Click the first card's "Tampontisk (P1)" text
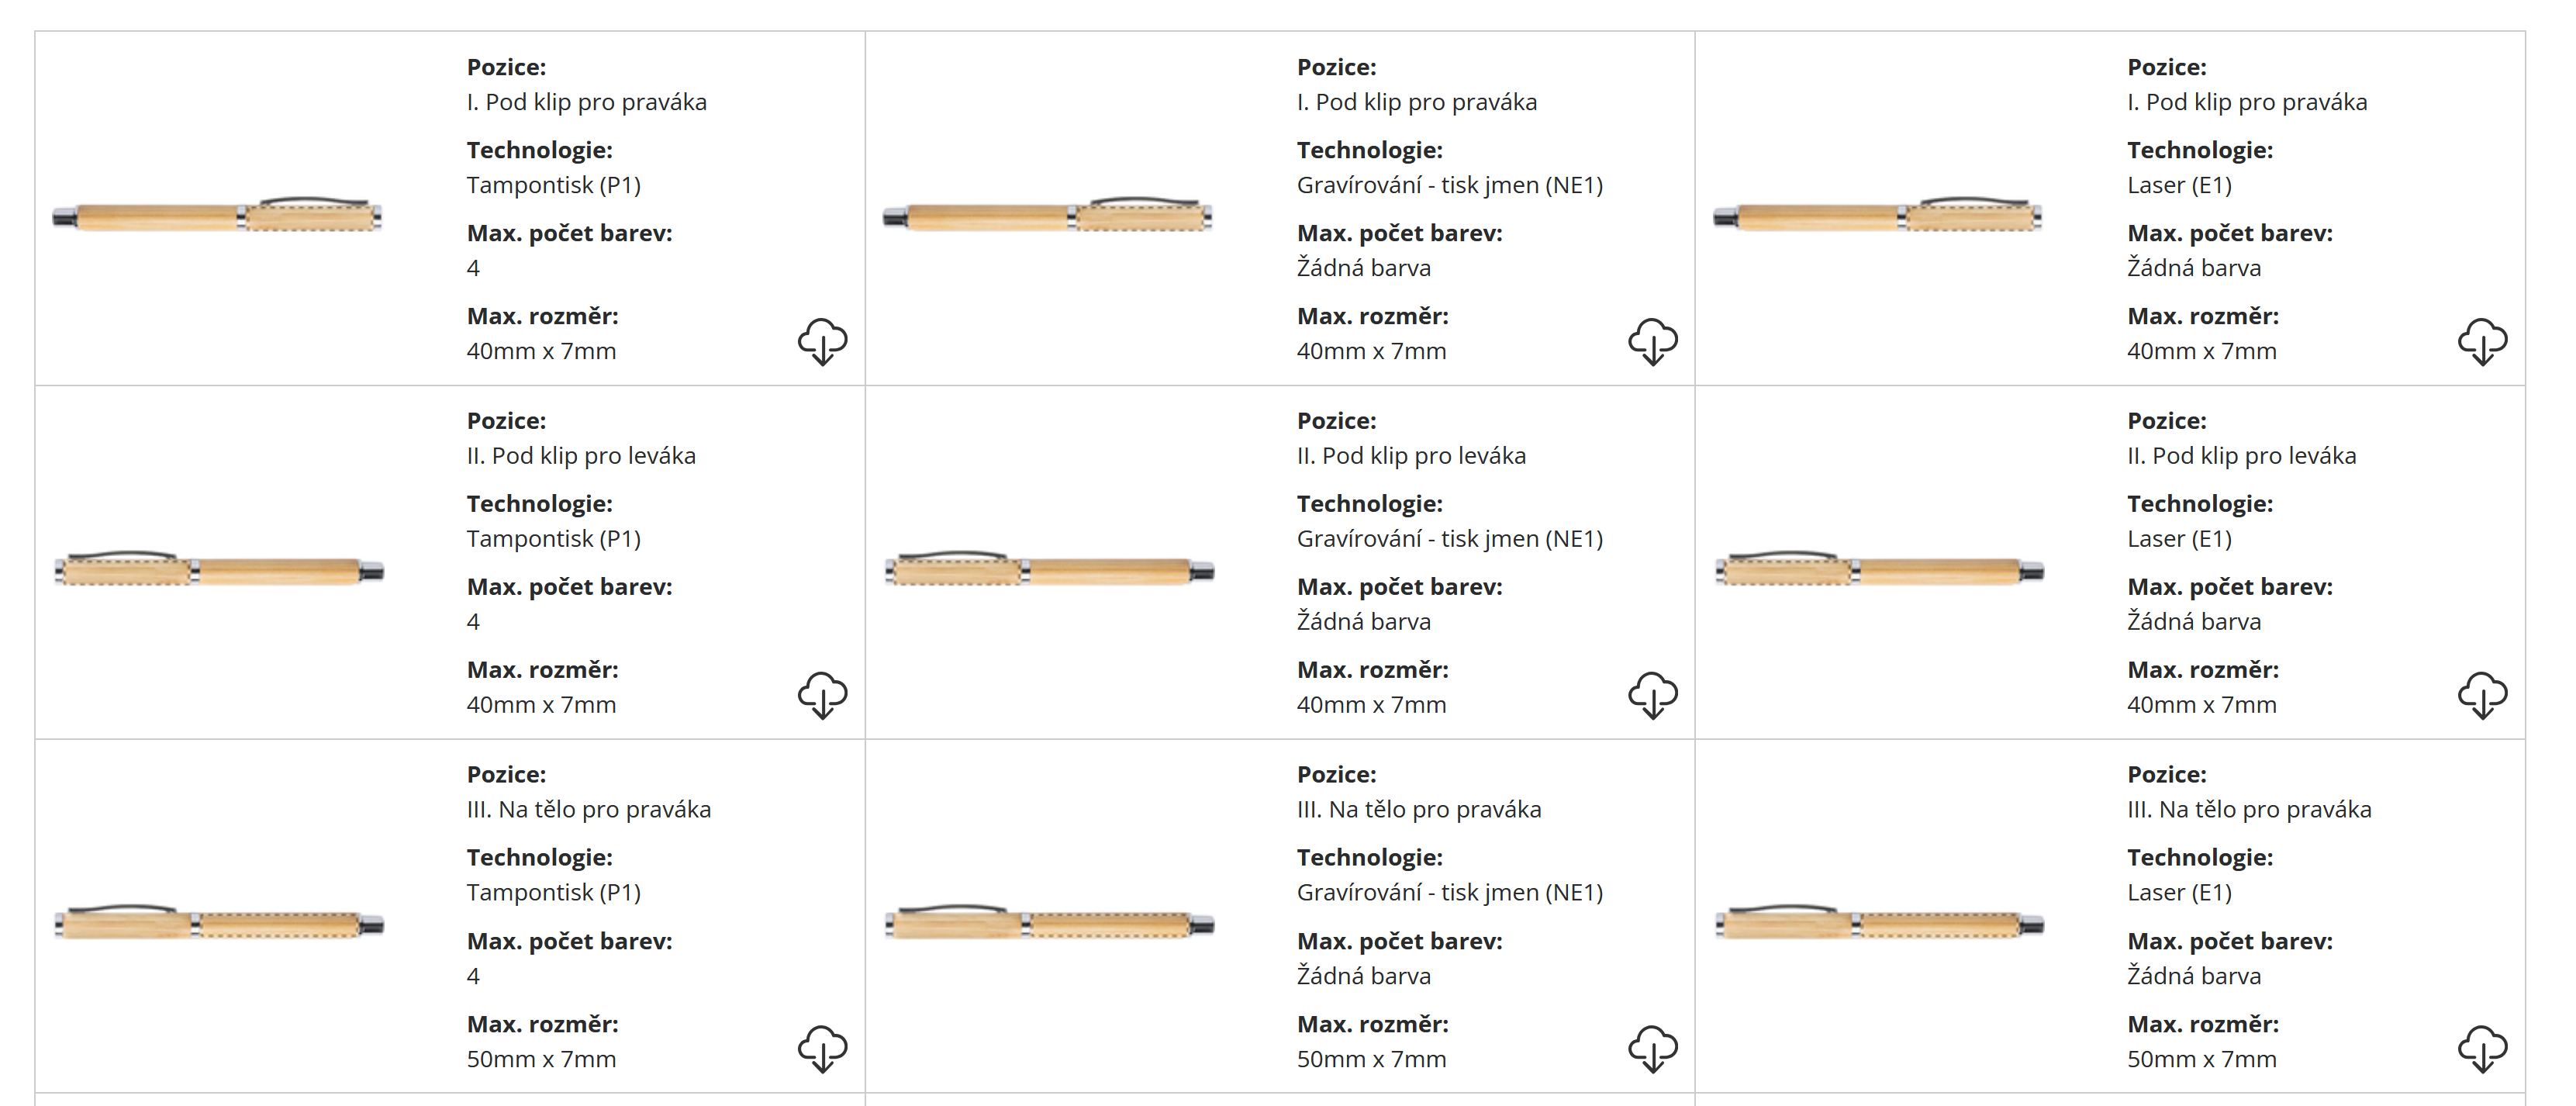 click(553, 185)
